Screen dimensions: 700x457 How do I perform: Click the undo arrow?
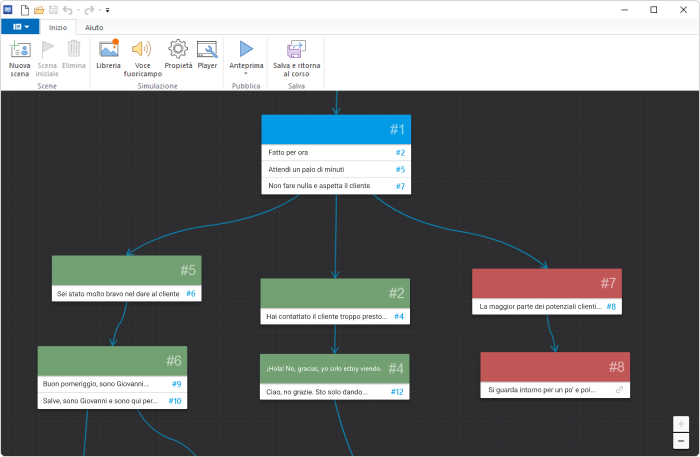pos(68,10)
